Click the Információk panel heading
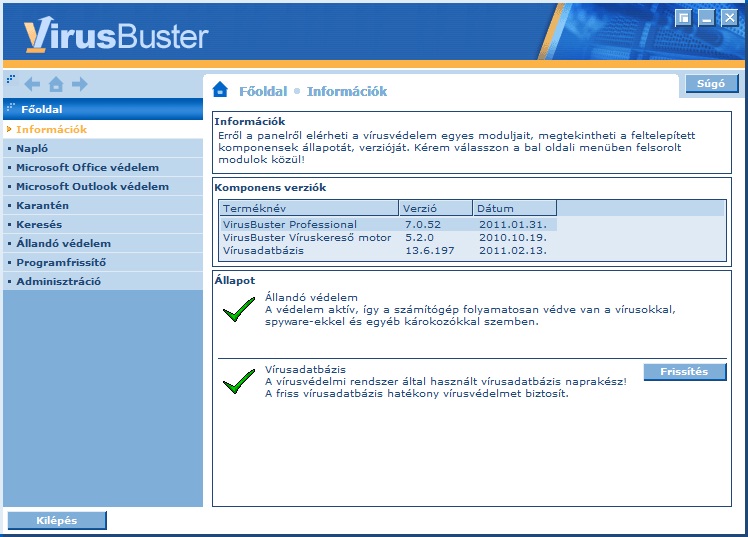The width and height of the screenshot is (748, 537). coord(249,121)
